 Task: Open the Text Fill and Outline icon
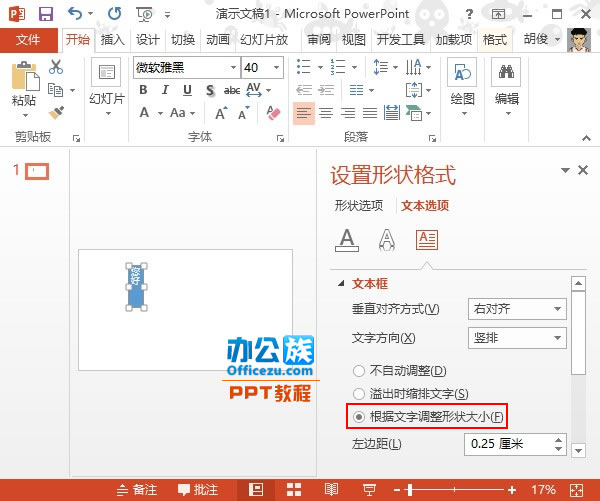(x=346, y=239)
